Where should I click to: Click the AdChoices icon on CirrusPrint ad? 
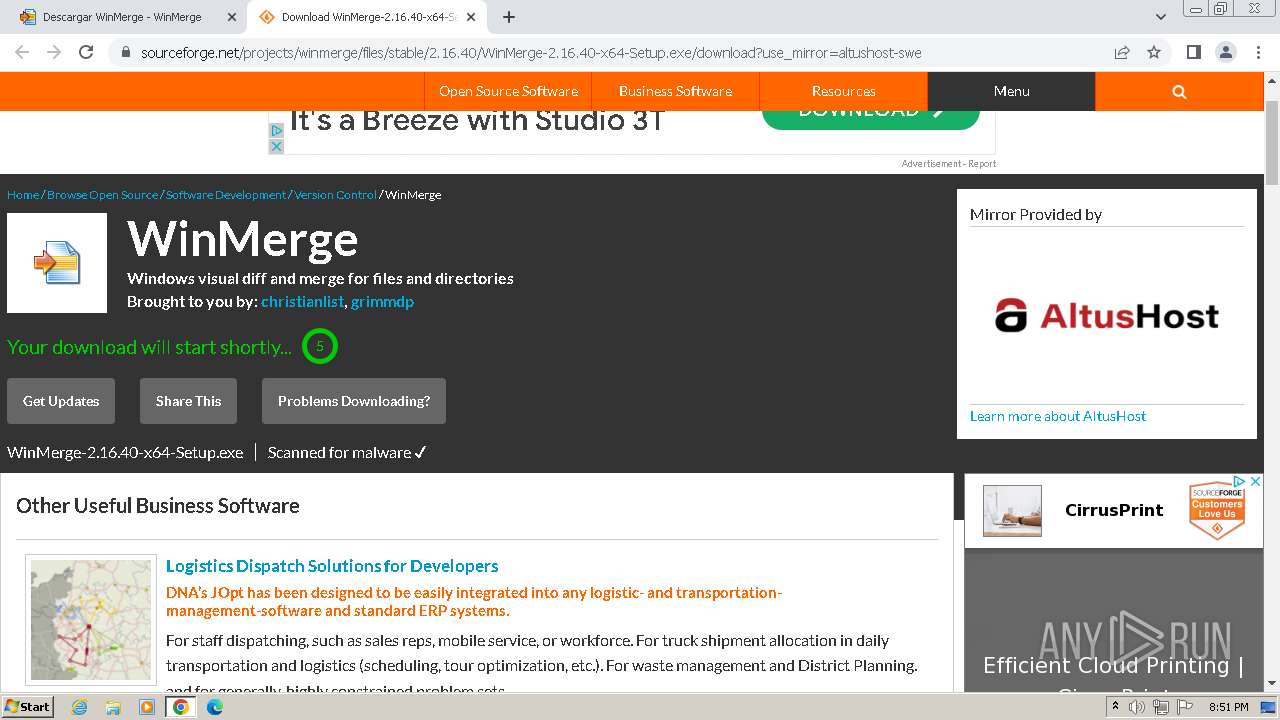[x=1239, y=482]
